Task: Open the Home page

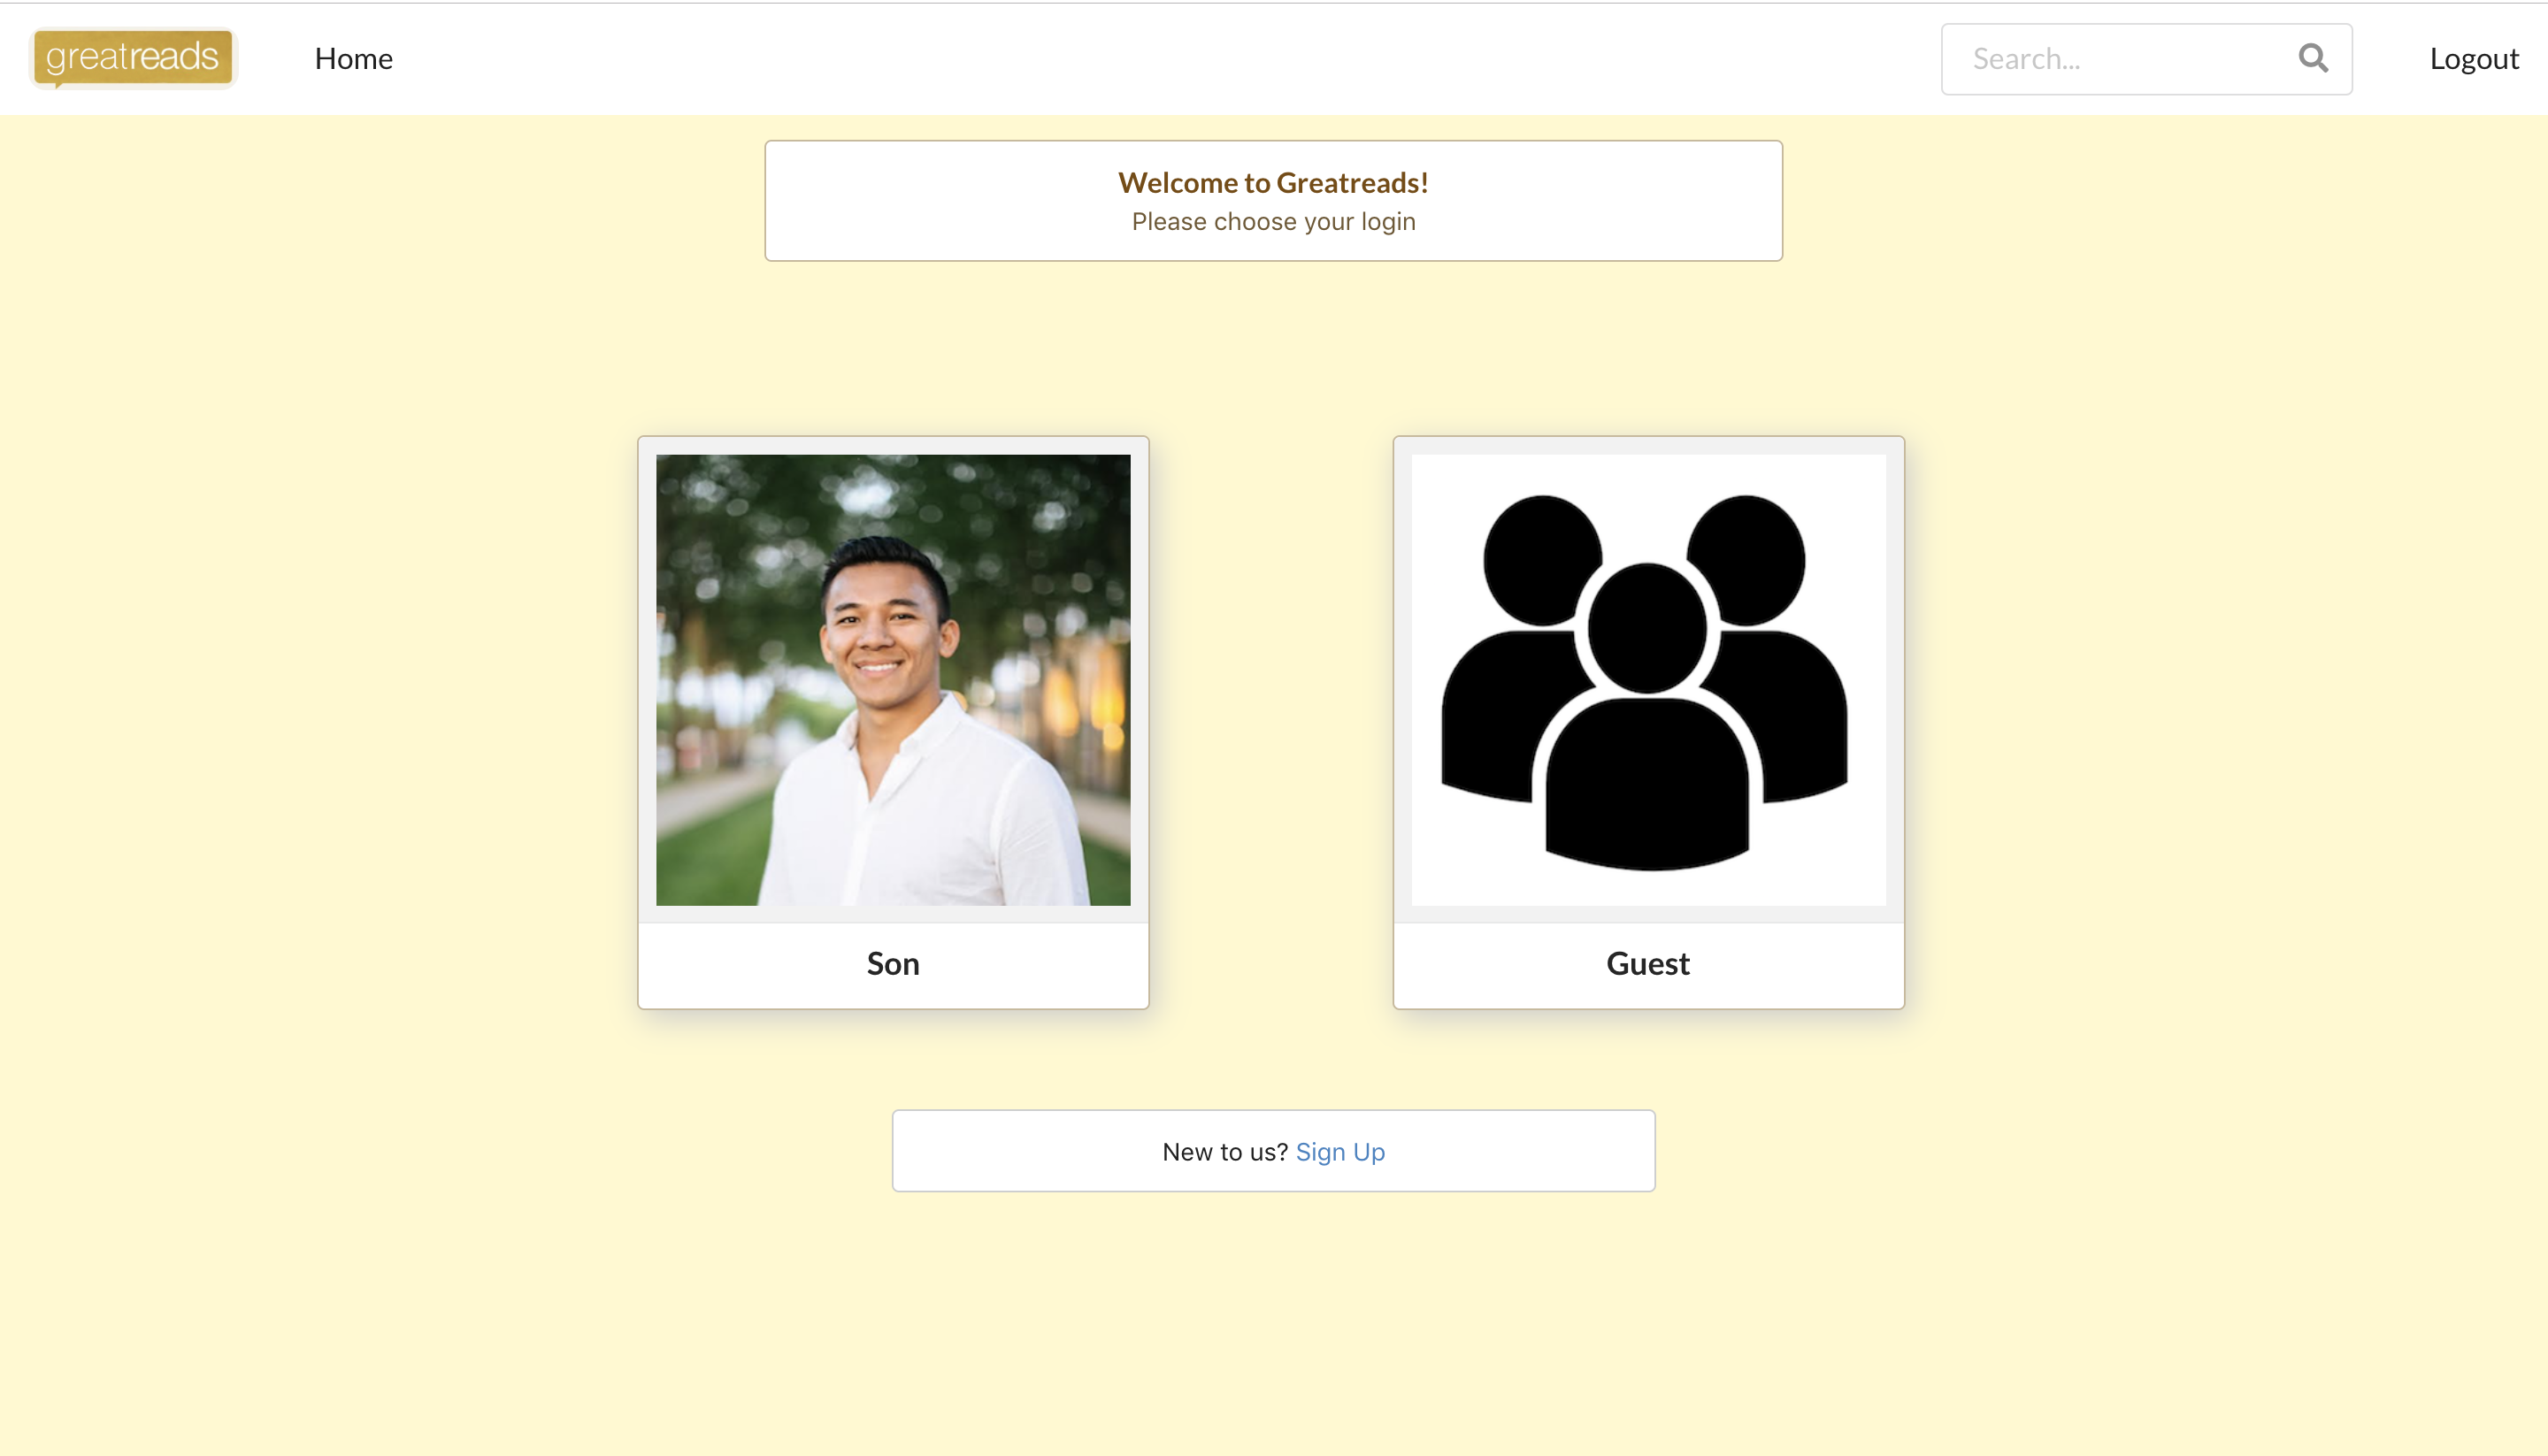Action: click(x=353, y=58)
